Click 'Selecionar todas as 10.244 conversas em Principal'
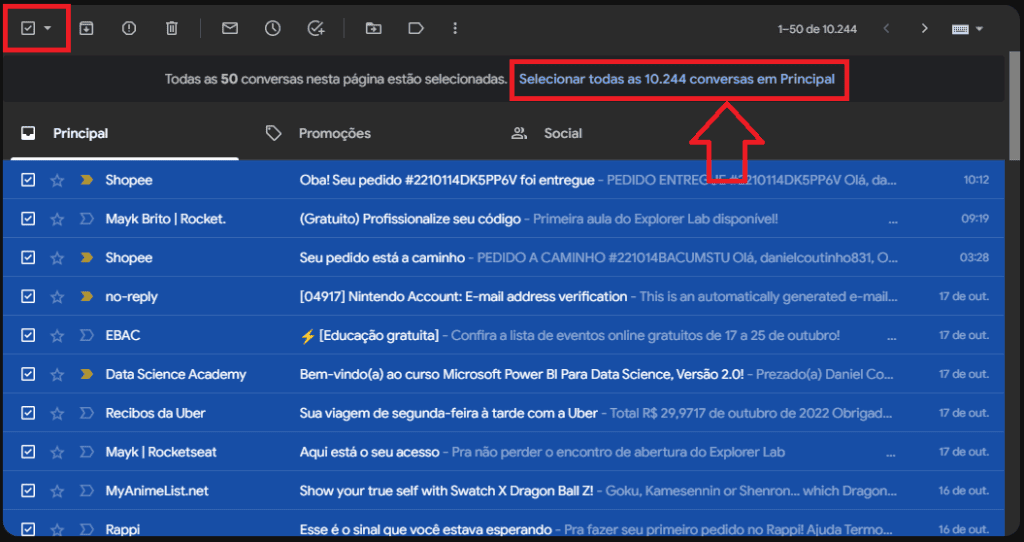The height and width of the screenshot is (542, 1024). coord(677,80)
